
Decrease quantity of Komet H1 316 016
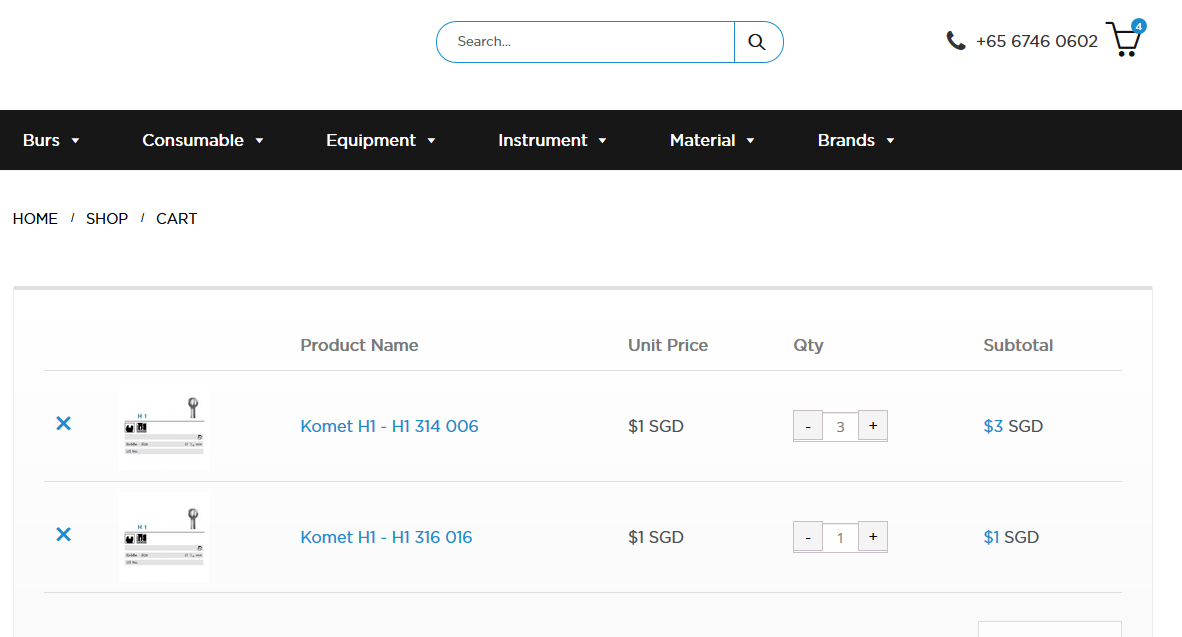[807, 536]
